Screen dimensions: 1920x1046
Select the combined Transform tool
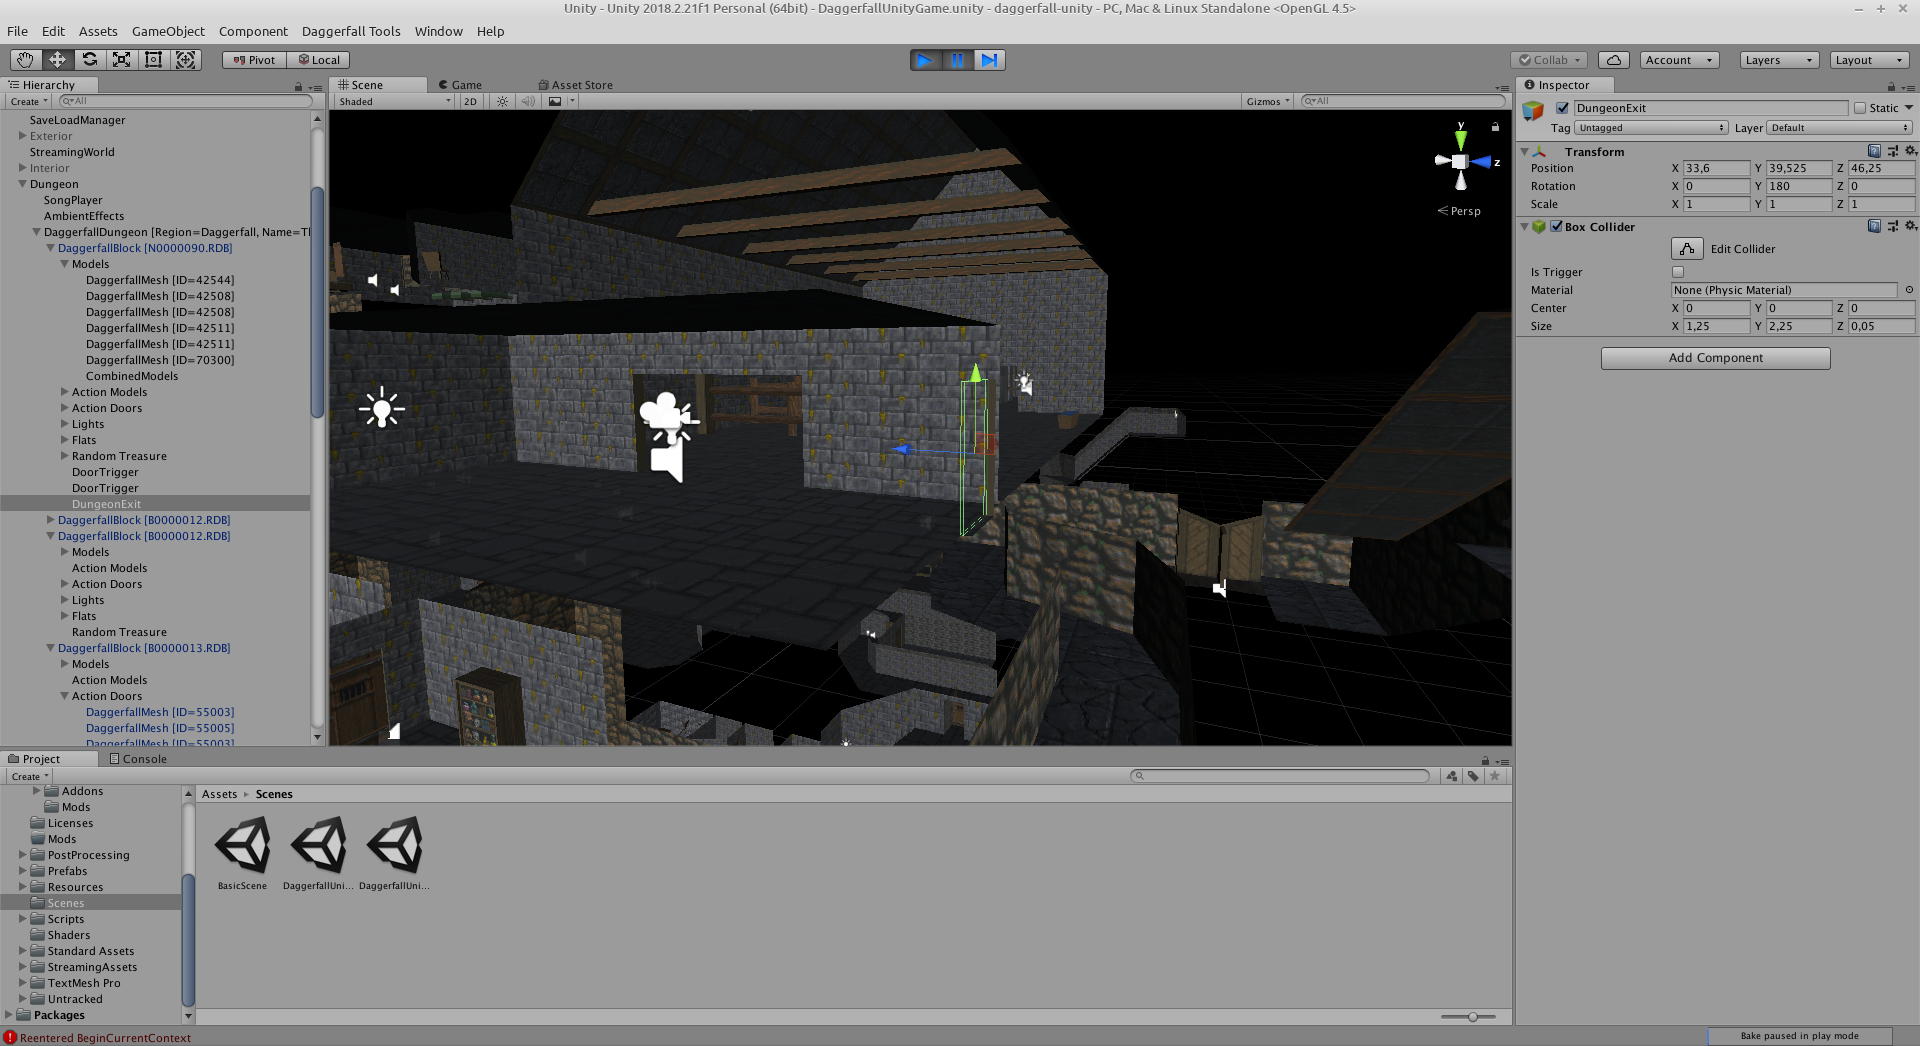pyautogui.click(x=186, y=60)
